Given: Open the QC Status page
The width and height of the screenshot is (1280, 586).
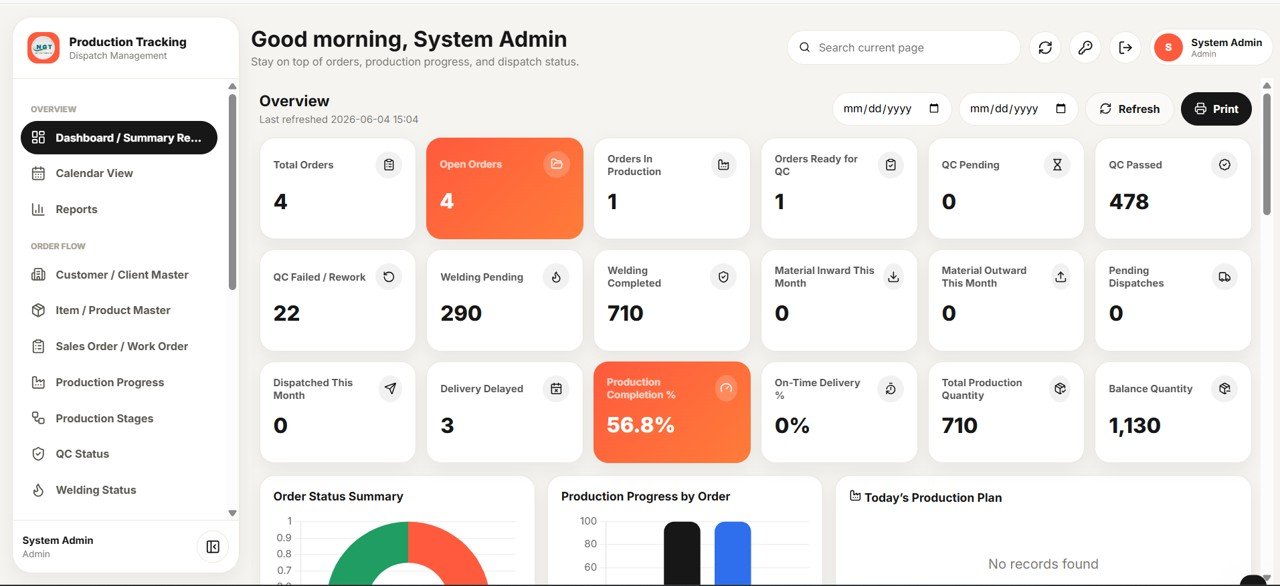Looking at the screenshot, I should point(119,454).
